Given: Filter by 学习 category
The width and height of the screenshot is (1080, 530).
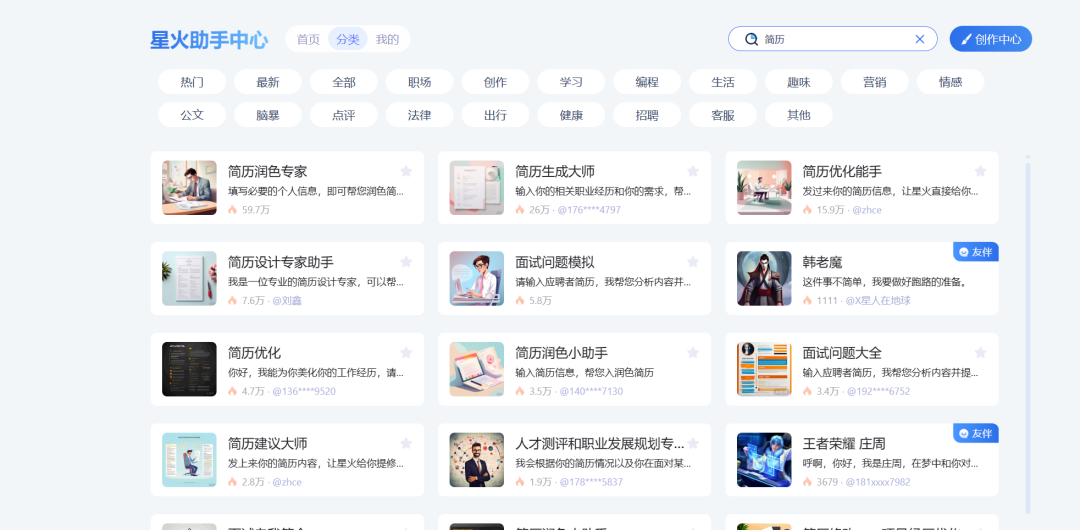Looking at the screenshot, I should point(571,82).
